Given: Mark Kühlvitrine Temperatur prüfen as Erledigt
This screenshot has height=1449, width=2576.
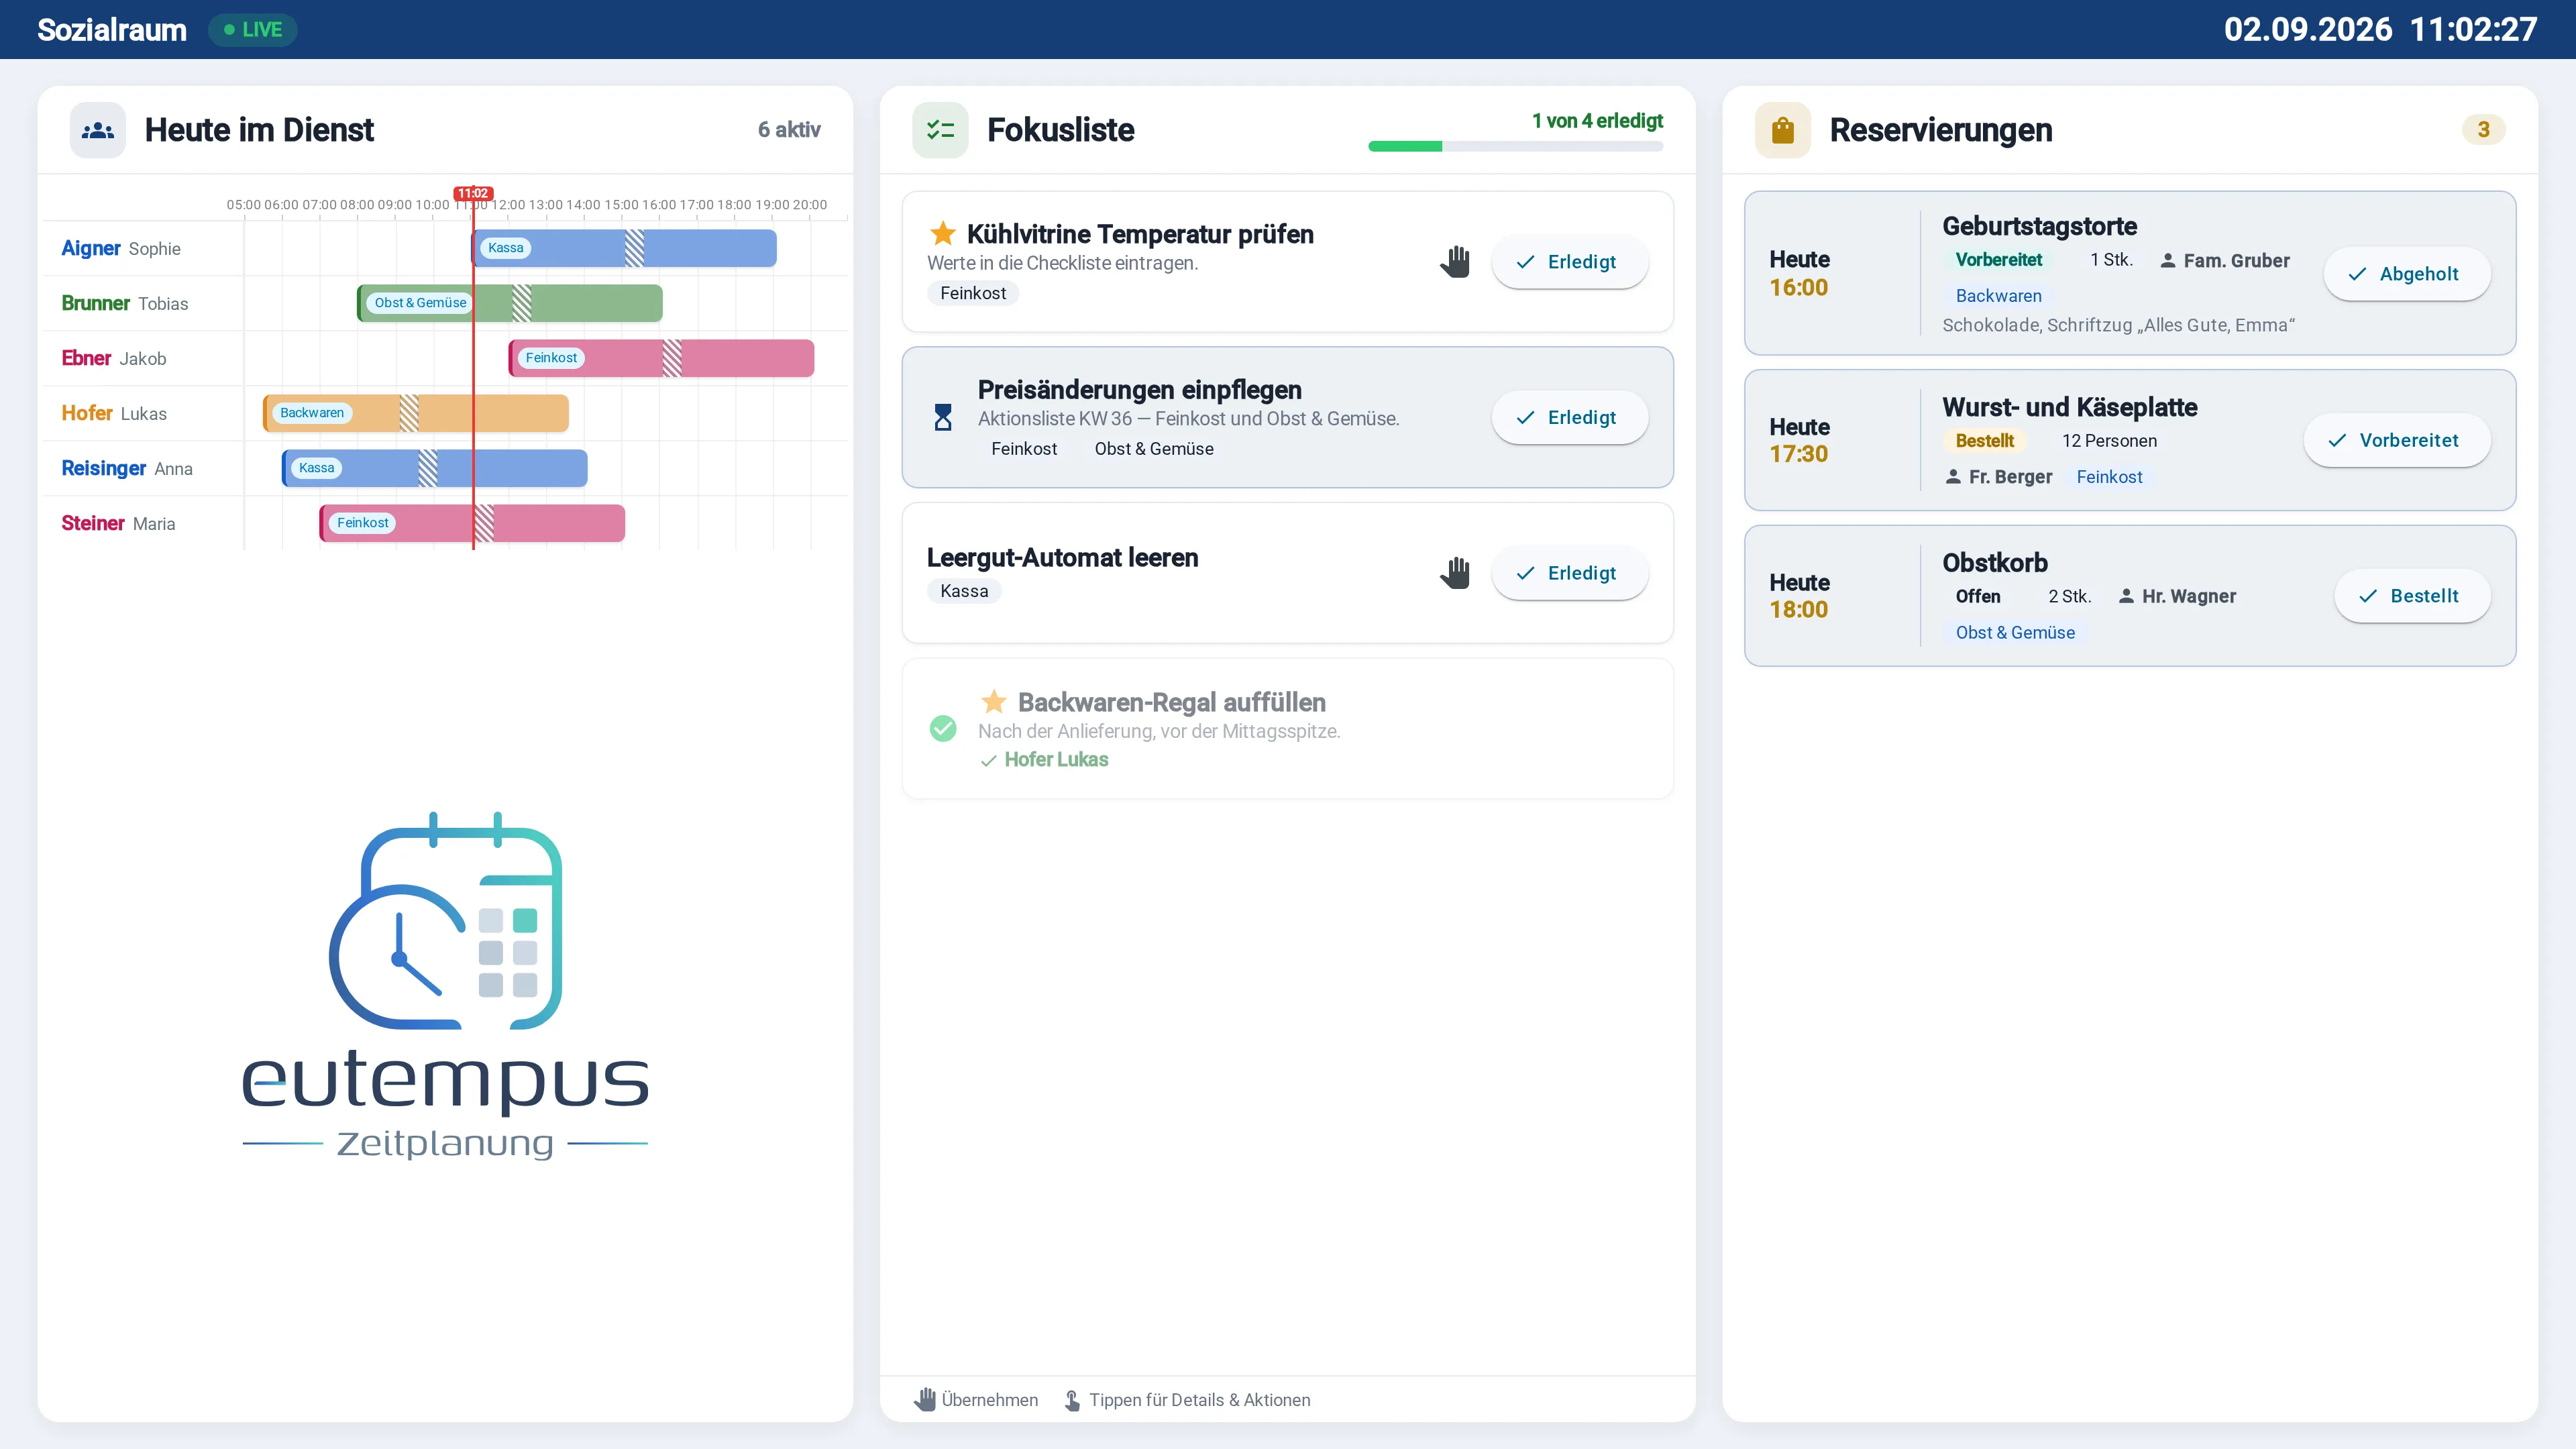Looking at the screenshot, I should pos(1569,262).
